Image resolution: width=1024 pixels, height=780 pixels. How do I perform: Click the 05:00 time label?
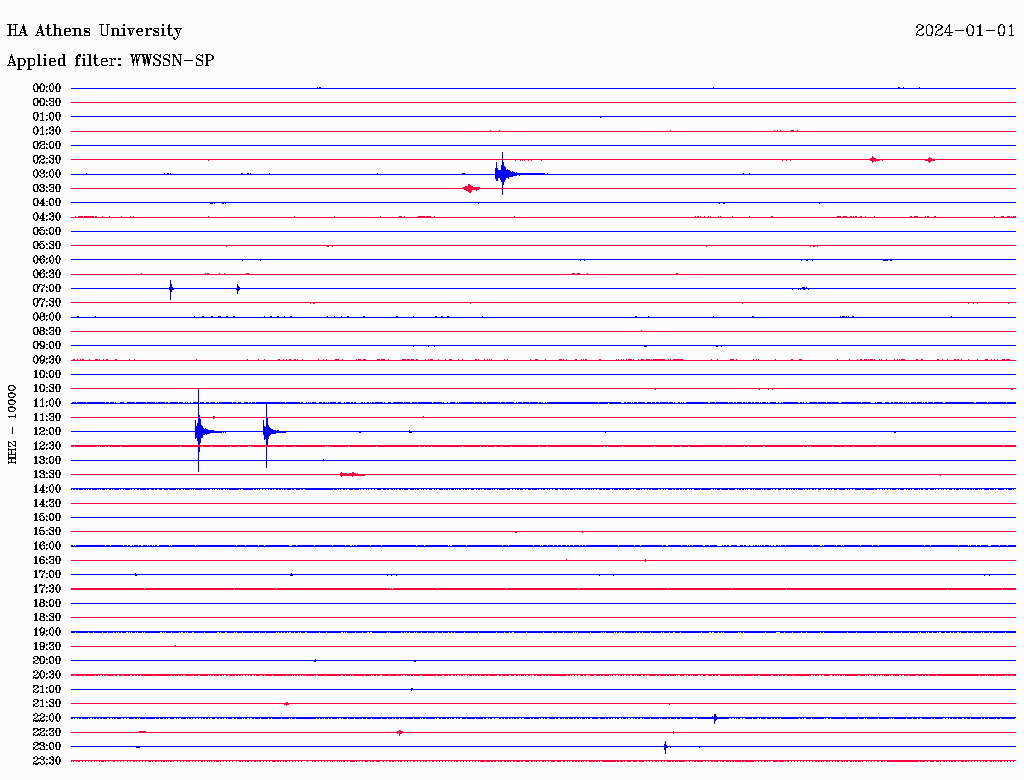click(x=47, y=231)
